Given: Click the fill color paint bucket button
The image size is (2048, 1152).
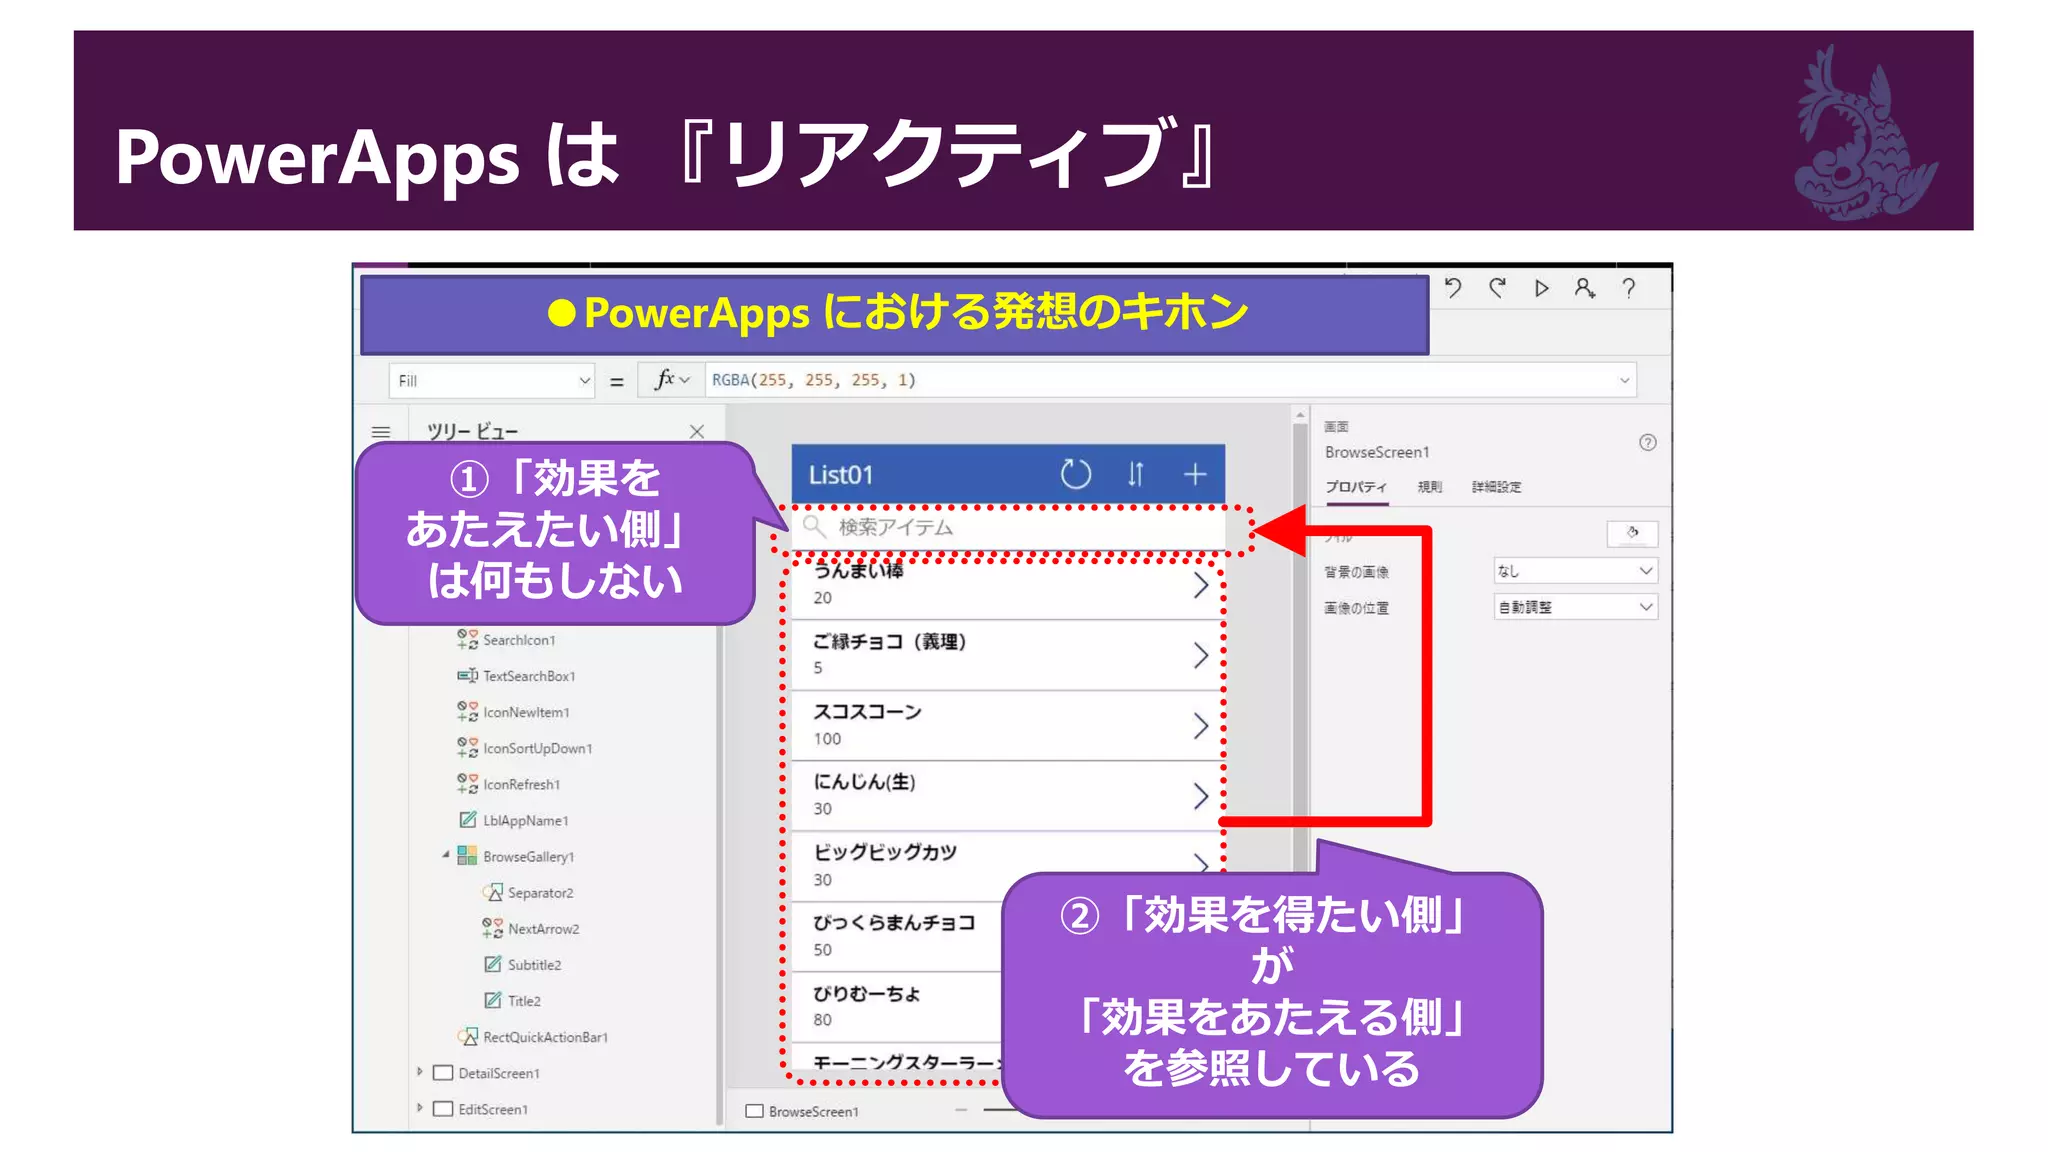Looking at the screenshot, I should coord(1632,533).
